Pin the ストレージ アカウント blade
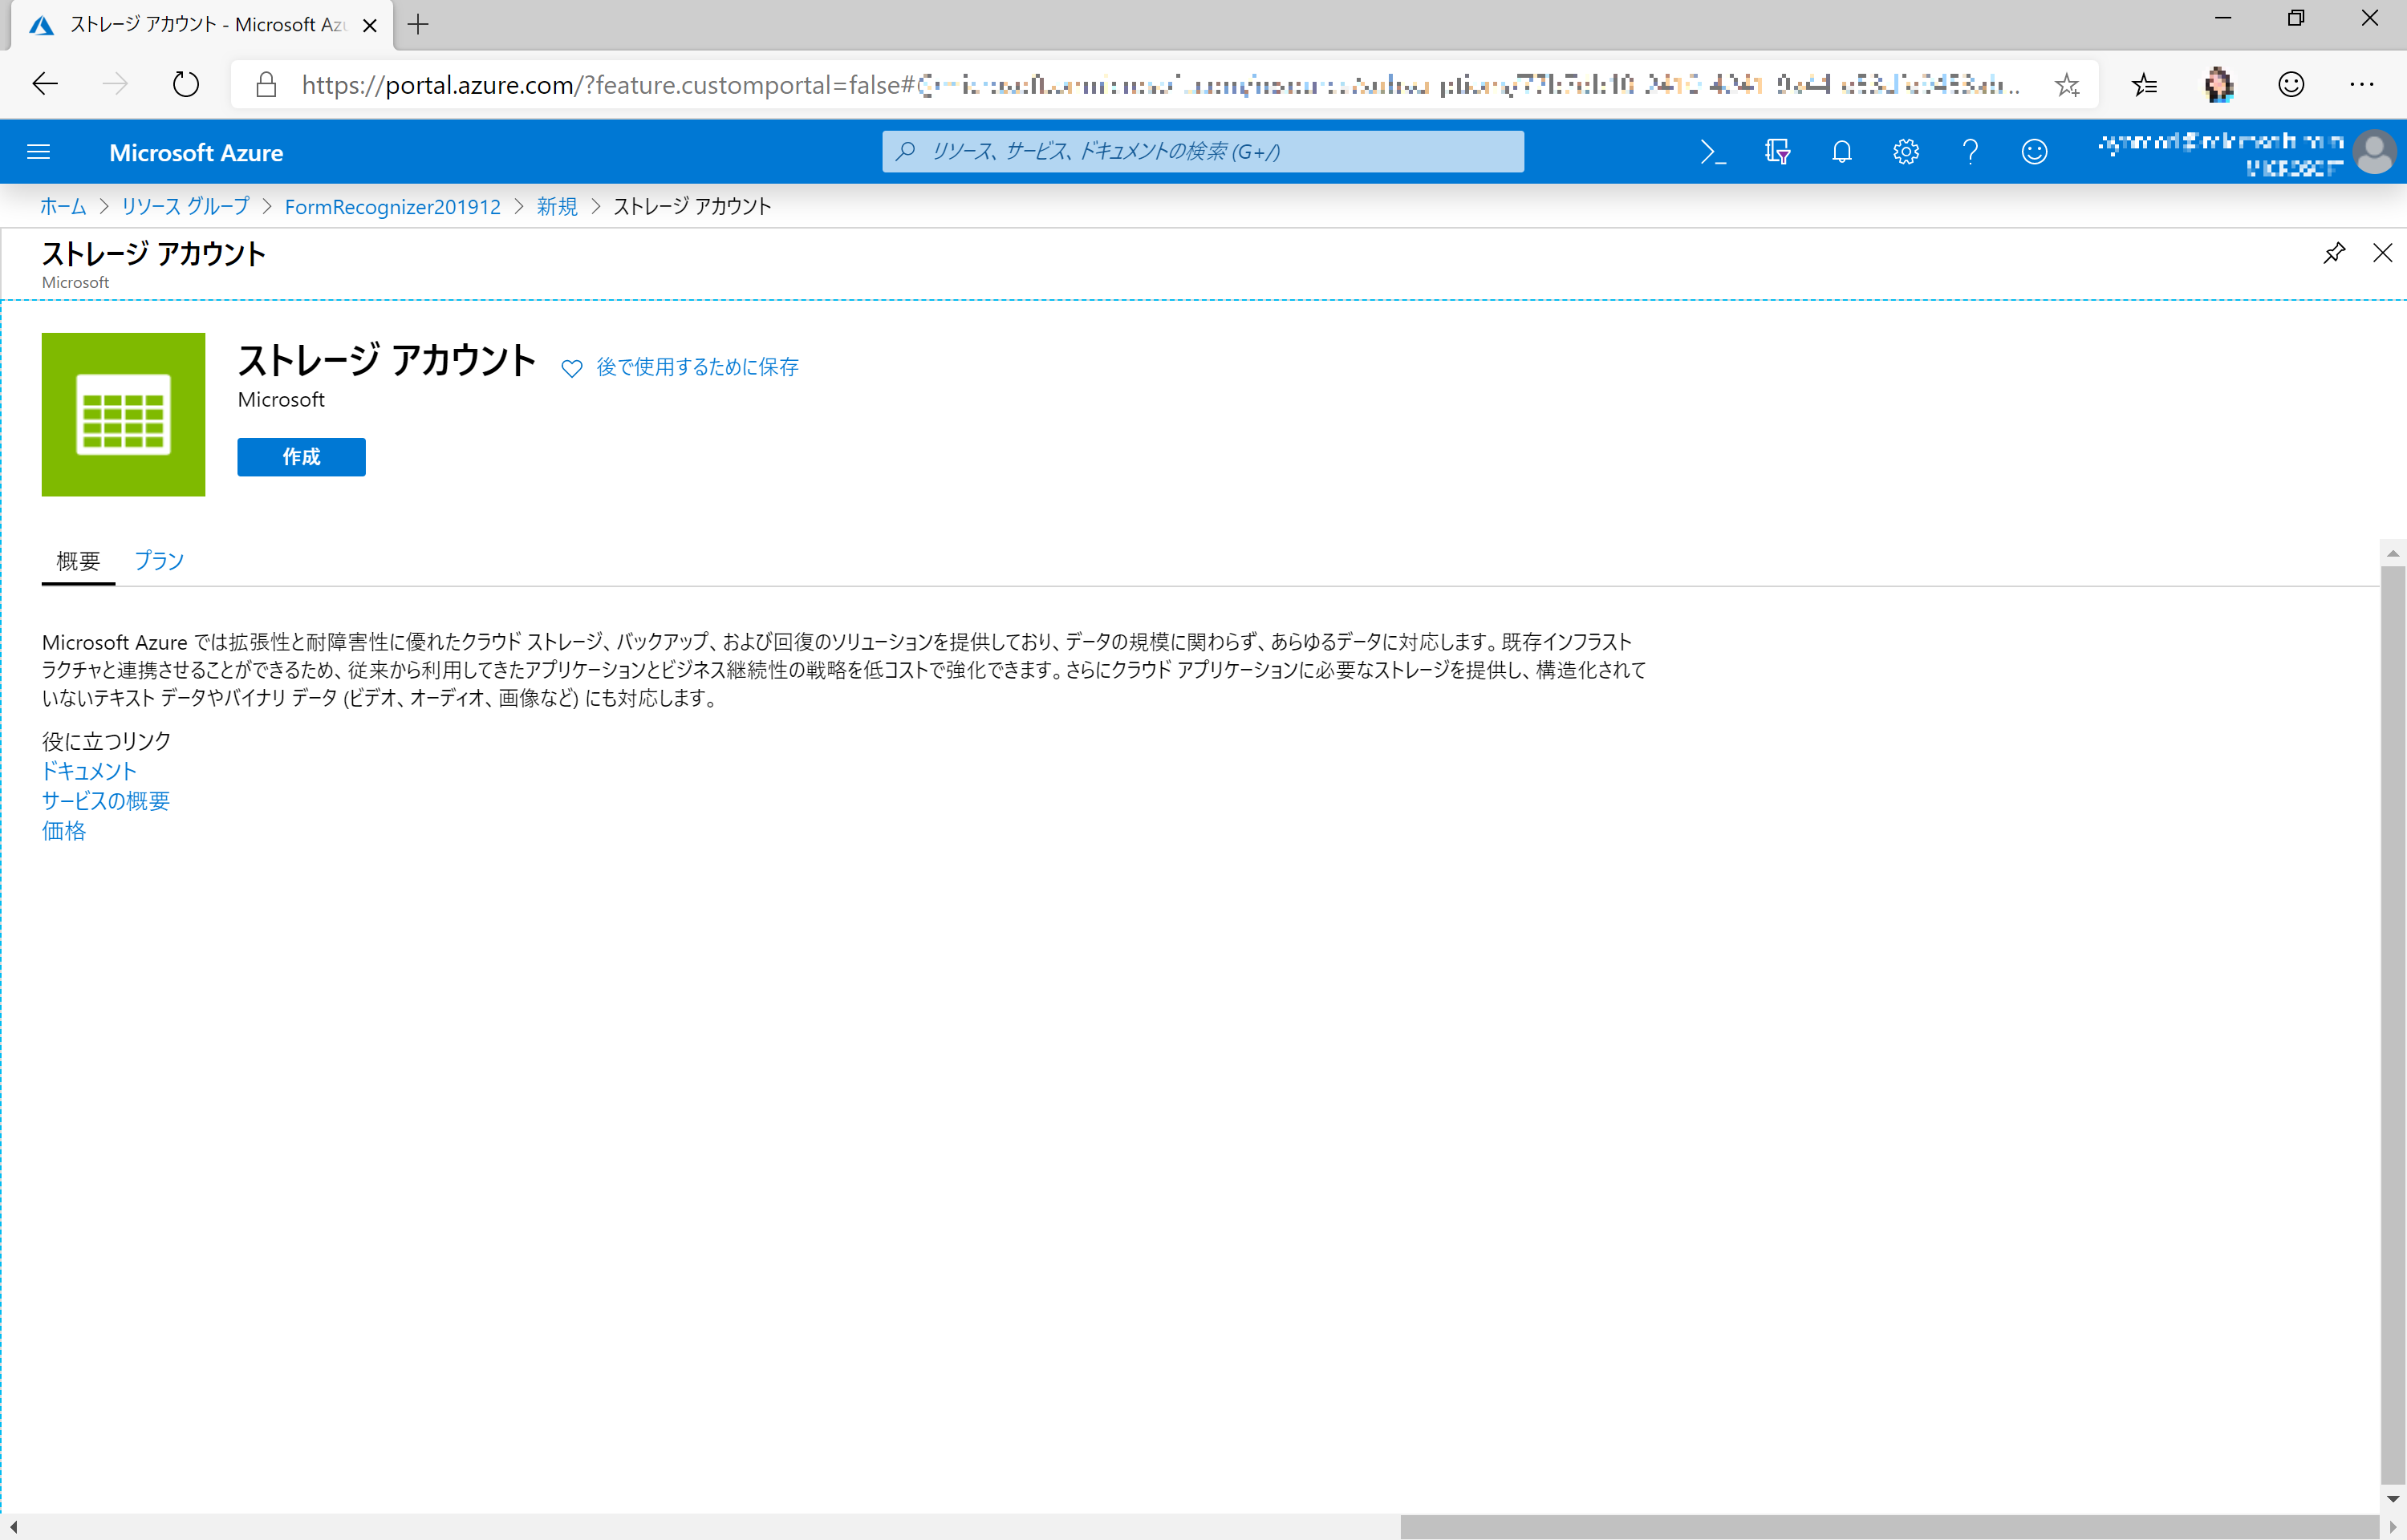The image size is (2407, 1540). (2333, 253)
